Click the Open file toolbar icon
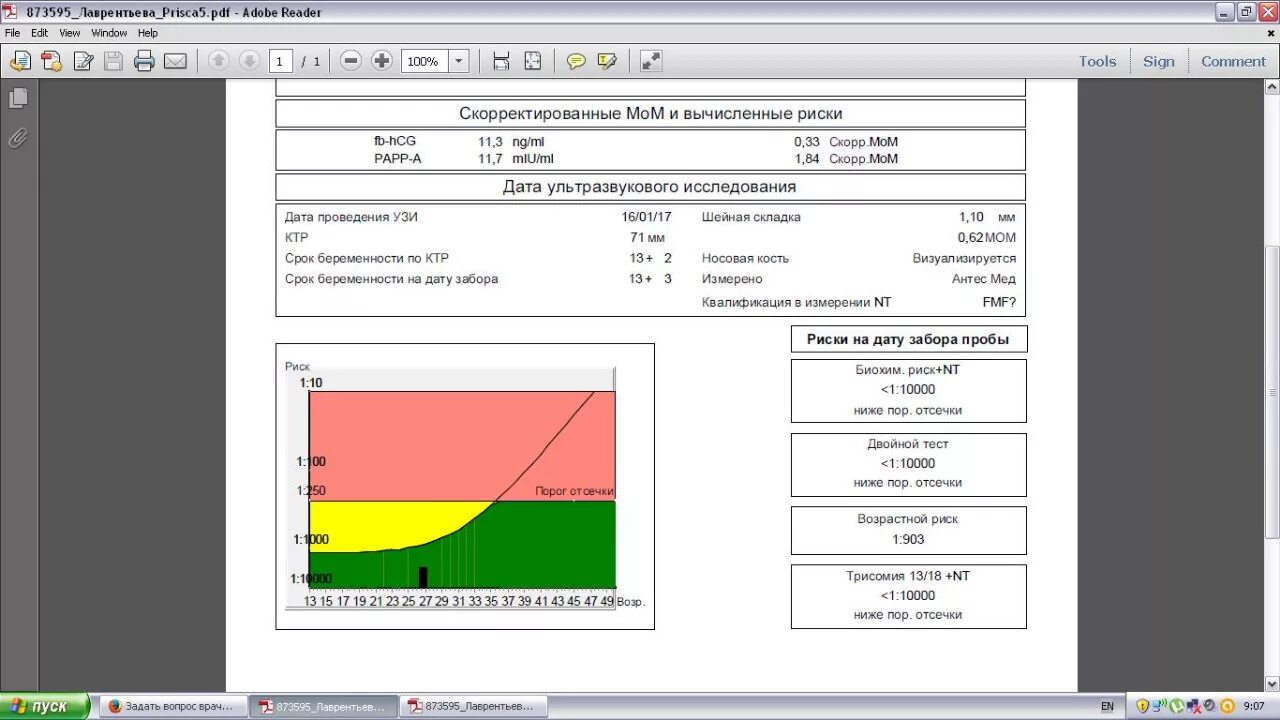 pos(20,61)
